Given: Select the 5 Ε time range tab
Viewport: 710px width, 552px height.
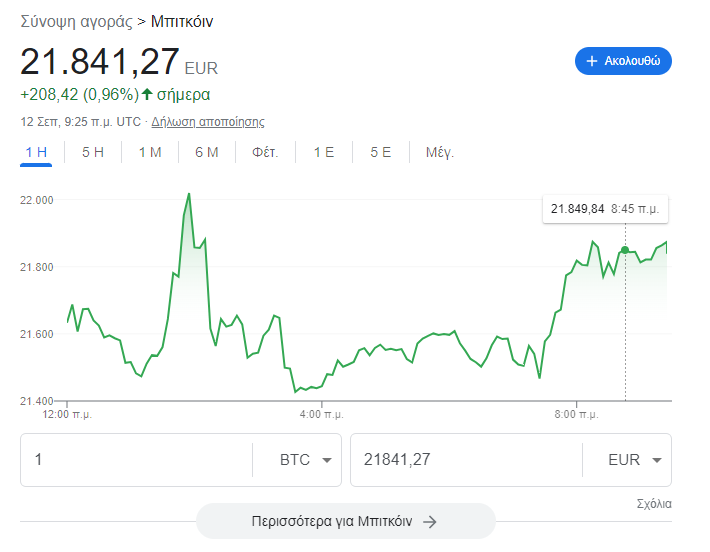Looking at the screenshot, I should coord(381,152).
